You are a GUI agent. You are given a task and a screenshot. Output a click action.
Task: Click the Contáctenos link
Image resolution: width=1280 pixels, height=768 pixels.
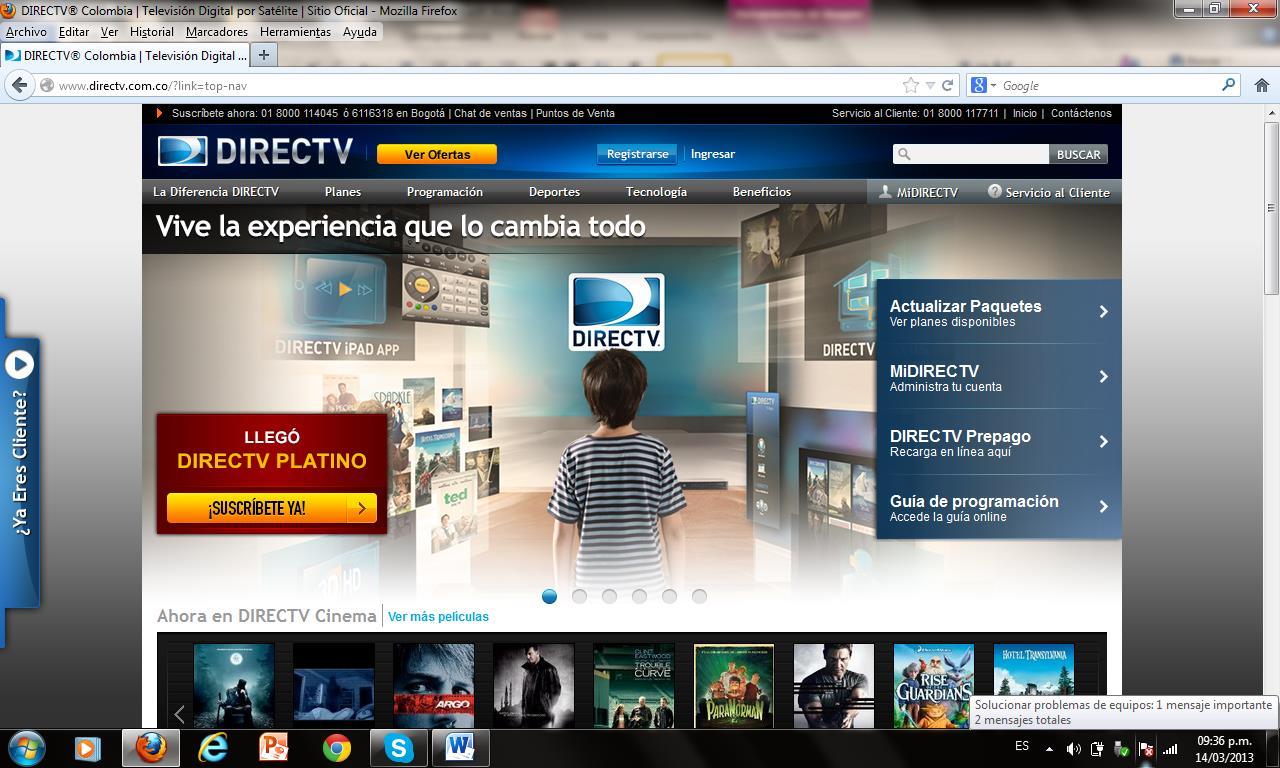click(1081, 113)
